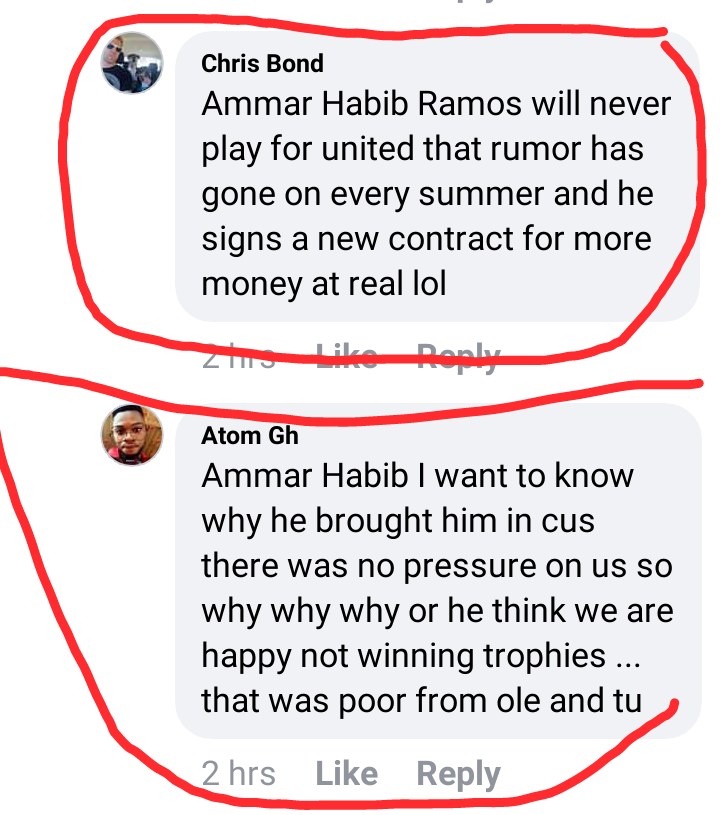720x815 pixels.
Task: Click the Atom Gh commenter name
Action: click(x=250, y=436)
